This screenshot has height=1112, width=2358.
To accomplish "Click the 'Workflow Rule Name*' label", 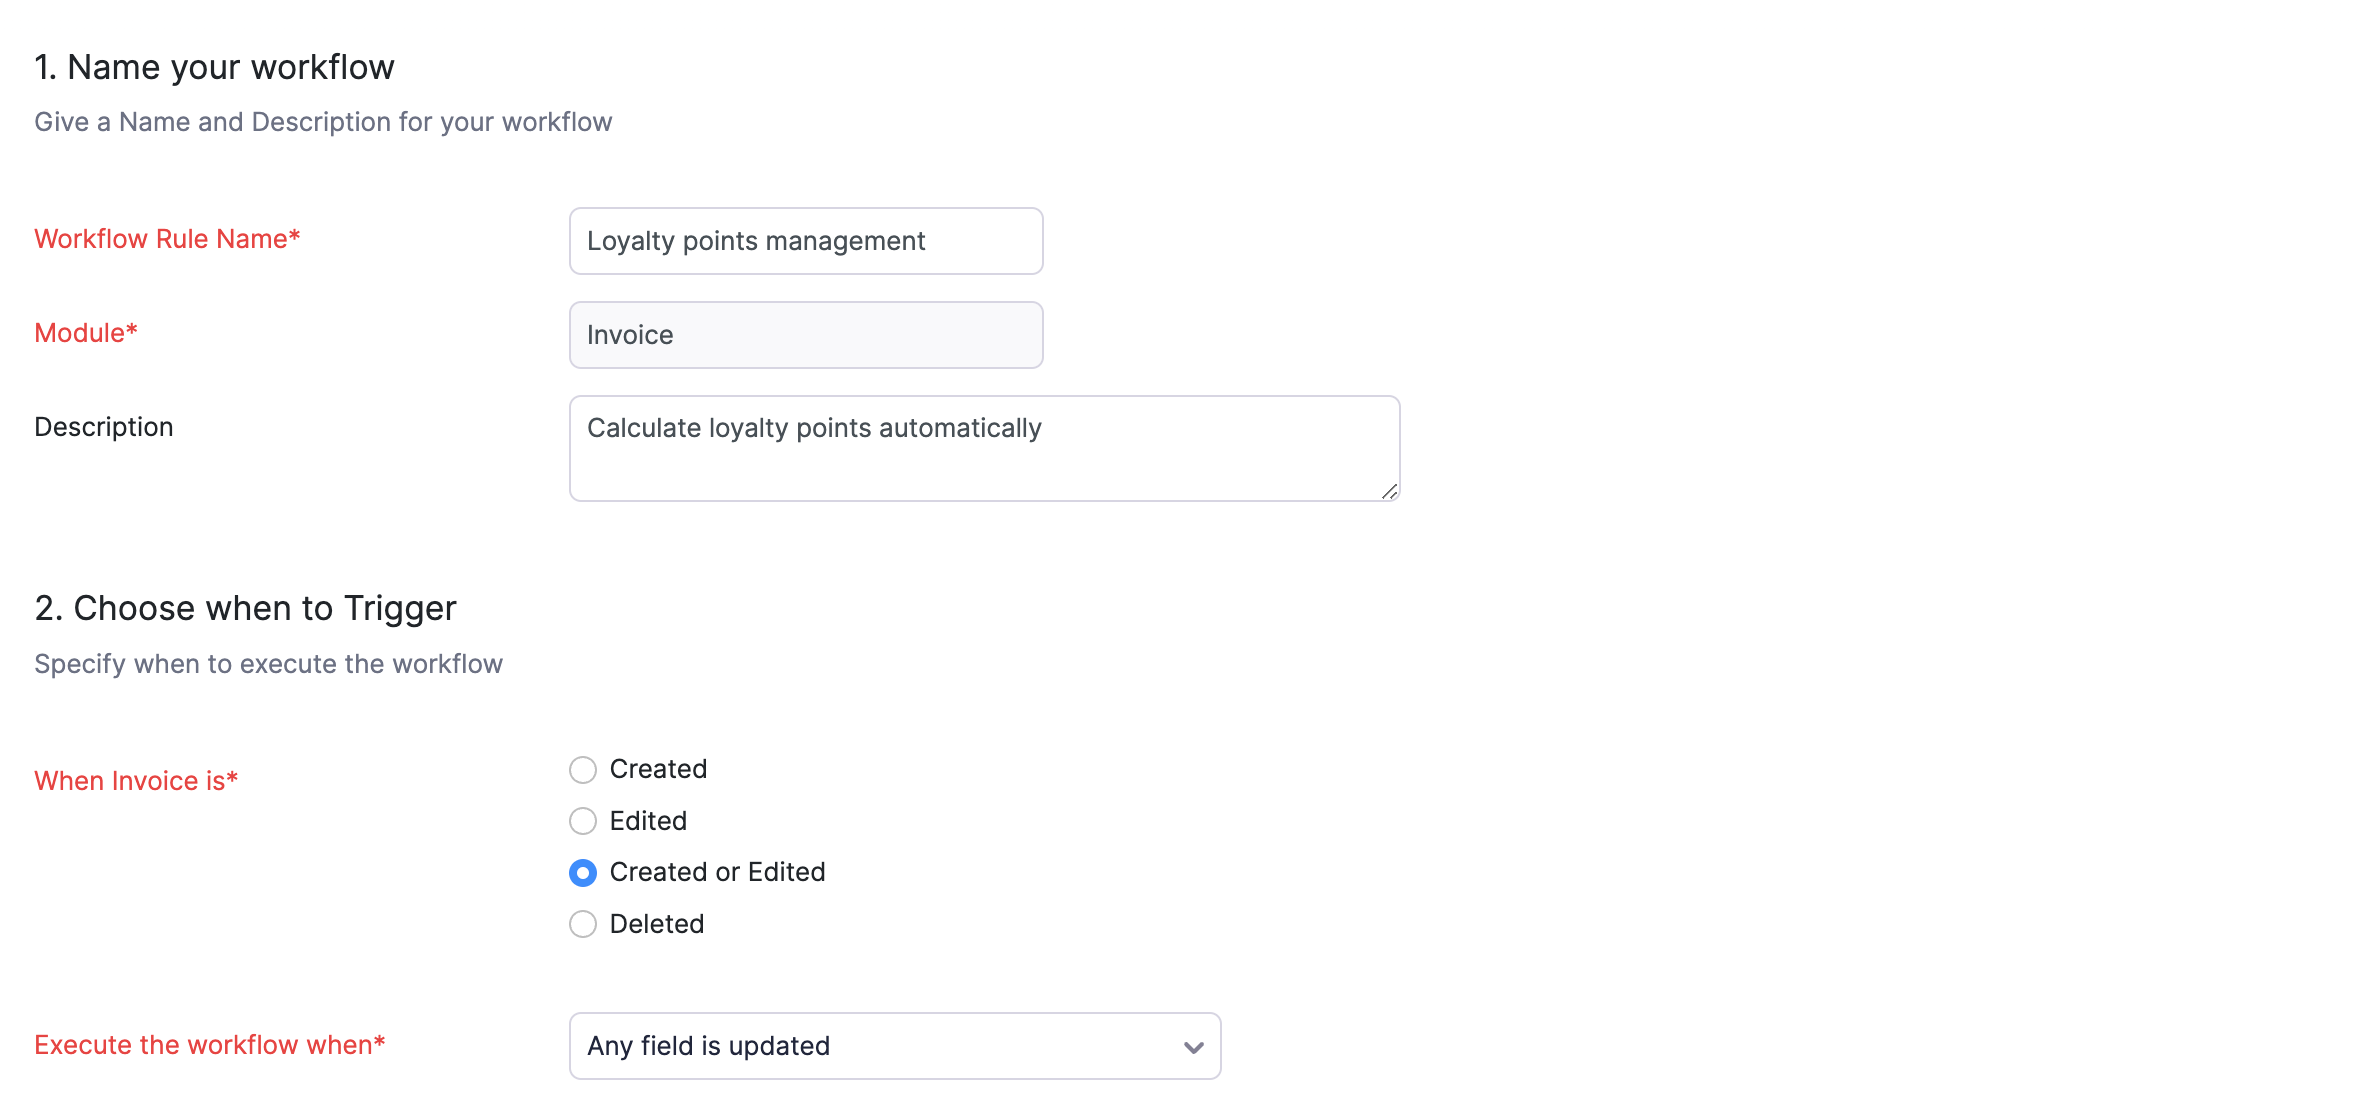I will pos(167,239).
